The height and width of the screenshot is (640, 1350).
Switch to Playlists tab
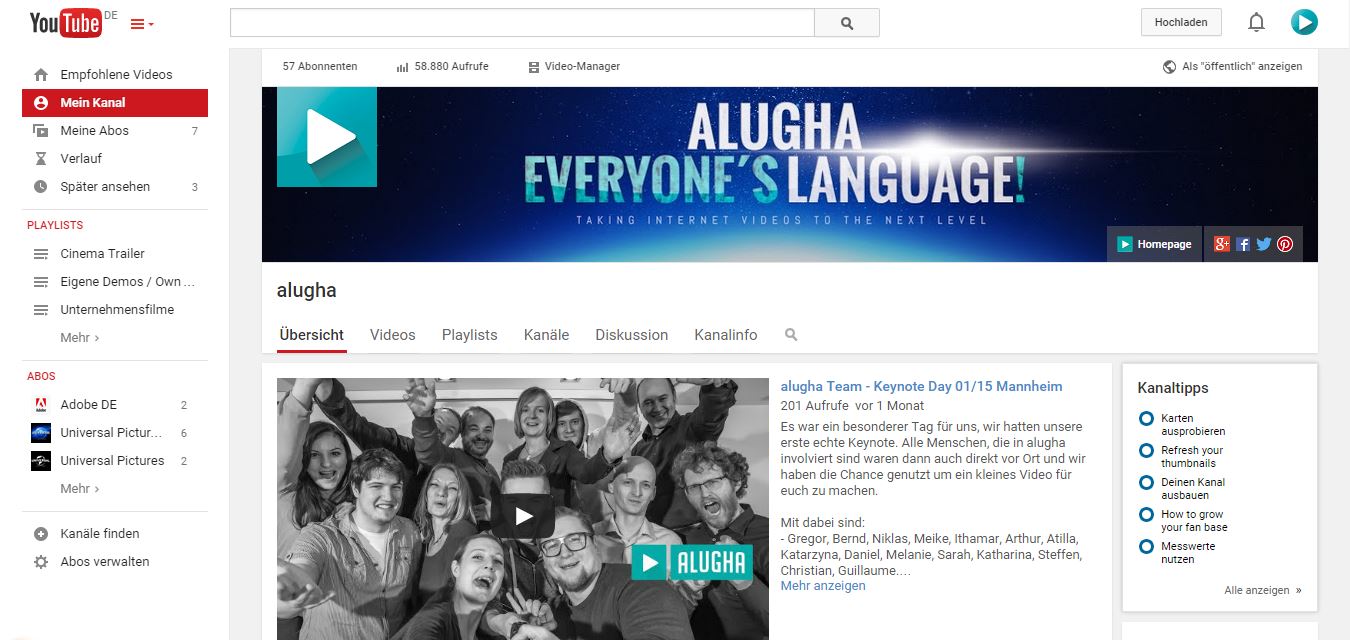[470, 336]
